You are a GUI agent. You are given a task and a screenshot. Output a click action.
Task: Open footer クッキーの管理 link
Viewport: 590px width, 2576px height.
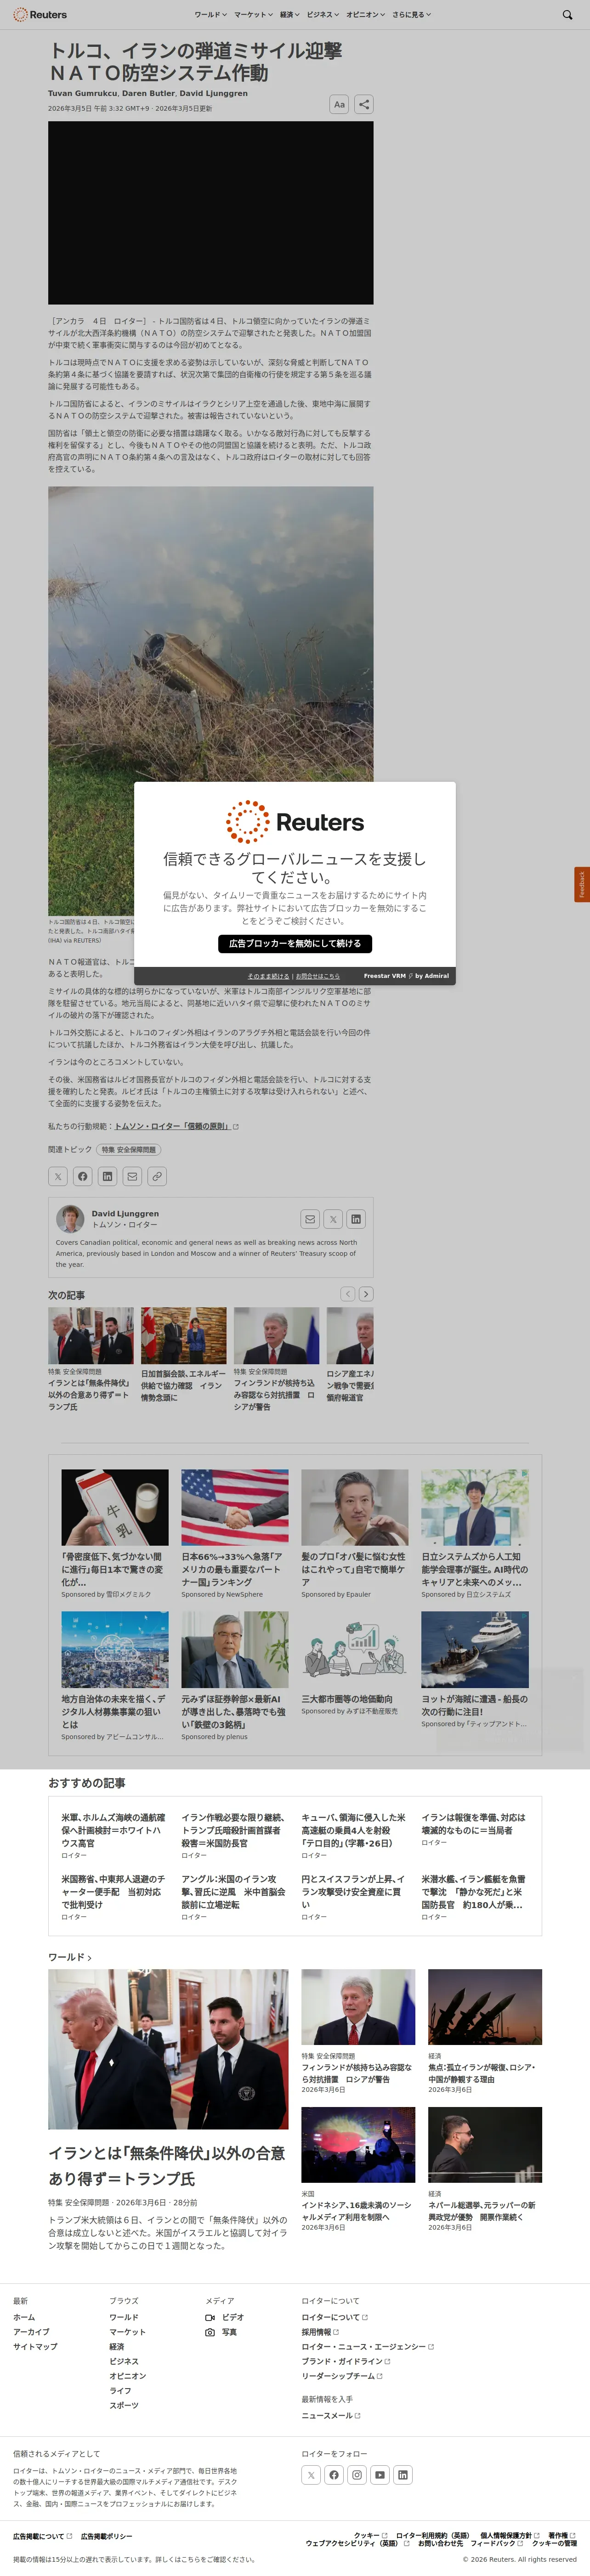coord(554,2543)
